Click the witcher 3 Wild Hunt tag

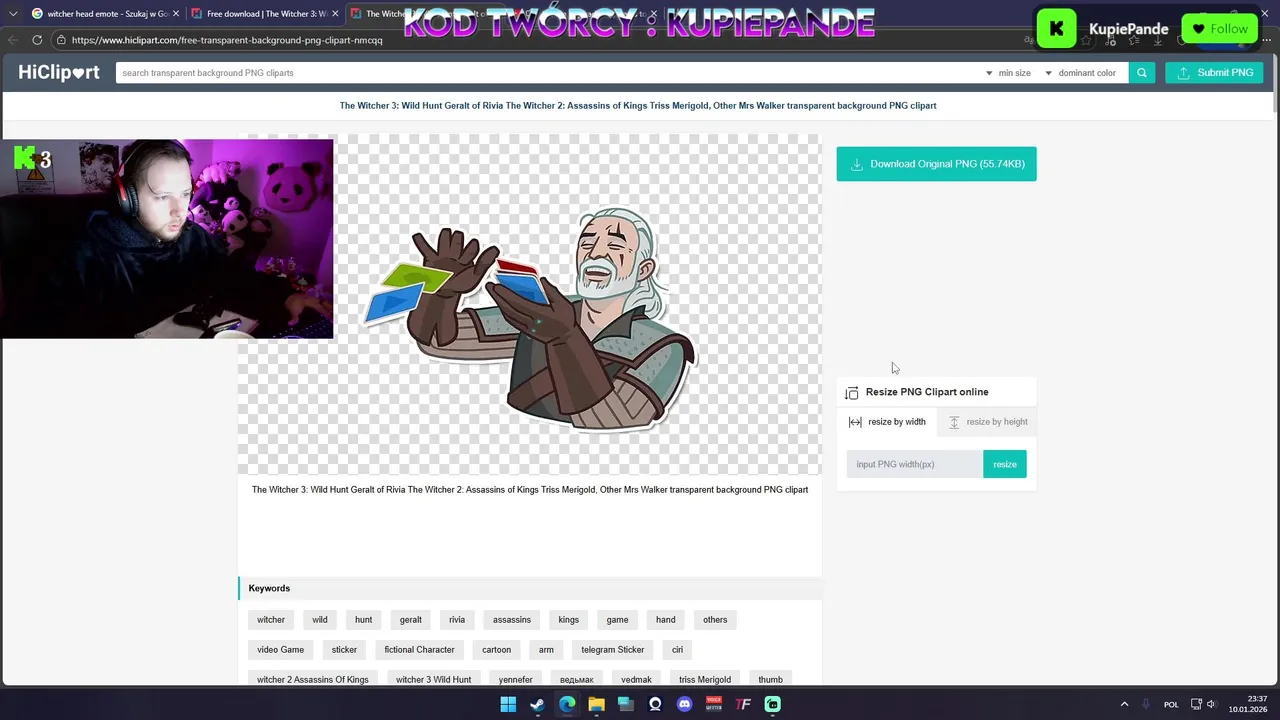click(x=434, y=679)
